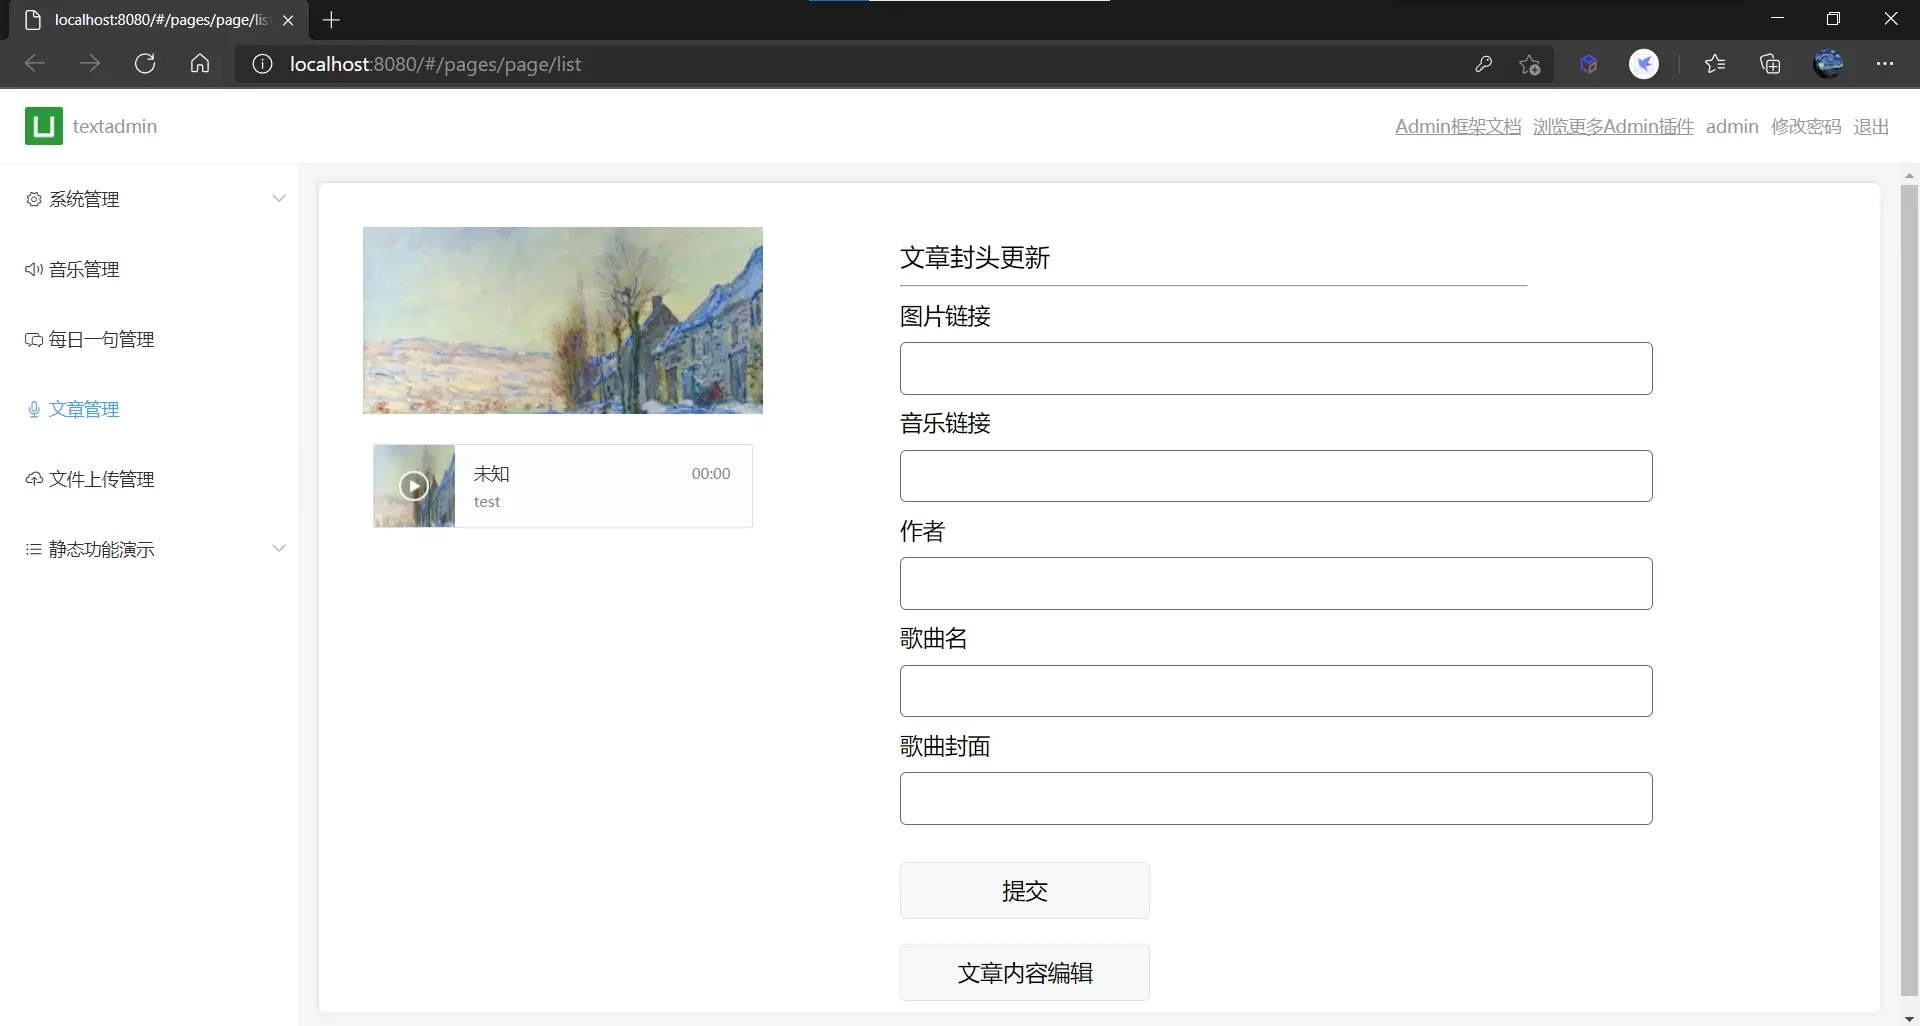Open 系统管理 in sidebar
The image size is (1920, 1026).
[x=84, y=199]
